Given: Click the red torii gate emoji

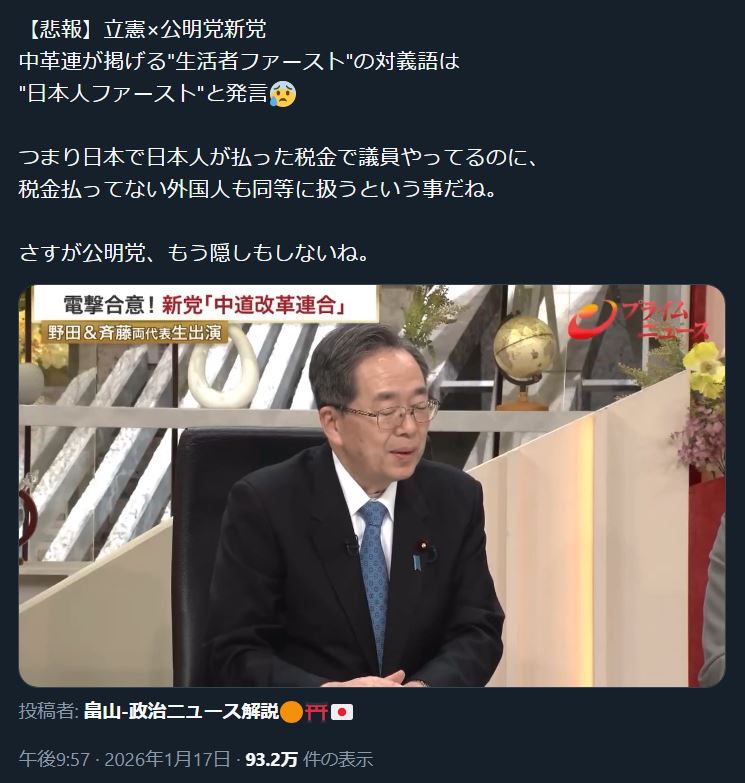Looking at the screenshot, I should click(317, 712).
